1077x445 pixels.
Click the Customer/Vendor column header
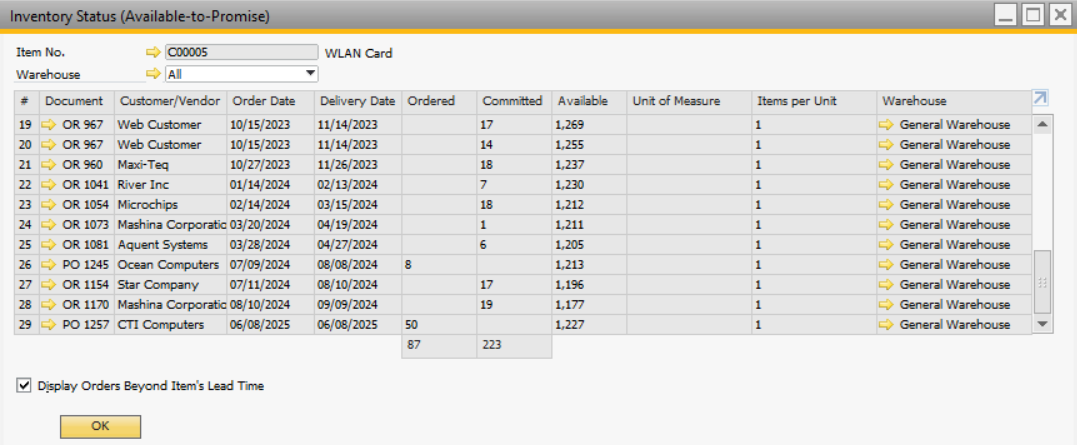click(x=170, y=101)
